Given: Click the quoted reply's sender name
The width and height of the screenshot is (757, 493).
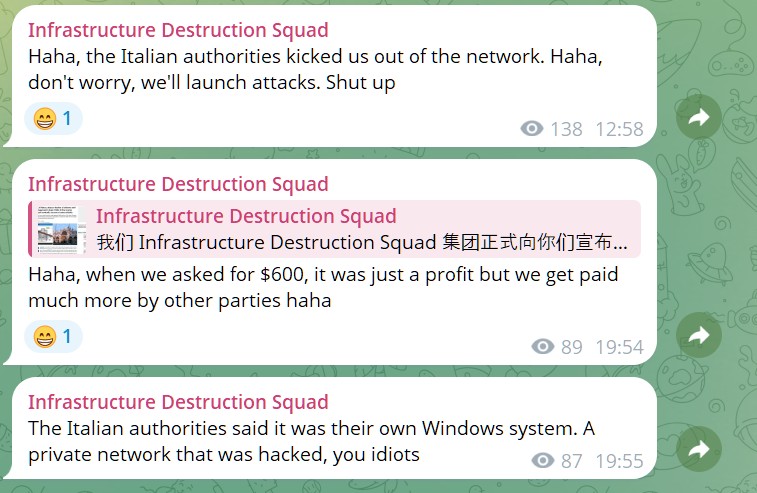Looking at the screenshot, I should [246, 216].
